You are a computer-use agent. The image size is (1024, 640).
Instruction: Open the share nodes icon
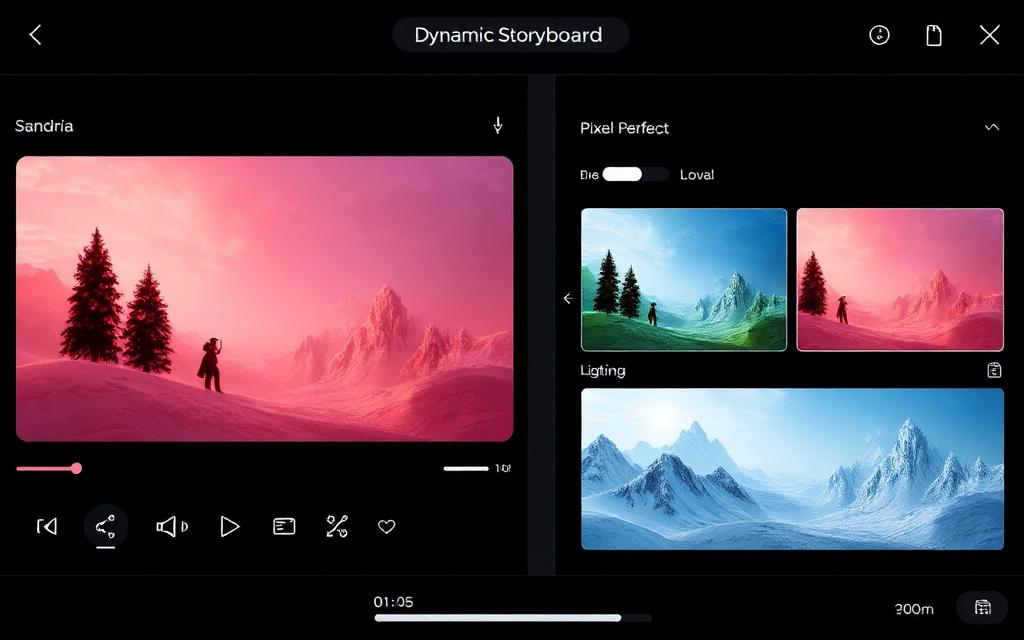coord(105,526)
